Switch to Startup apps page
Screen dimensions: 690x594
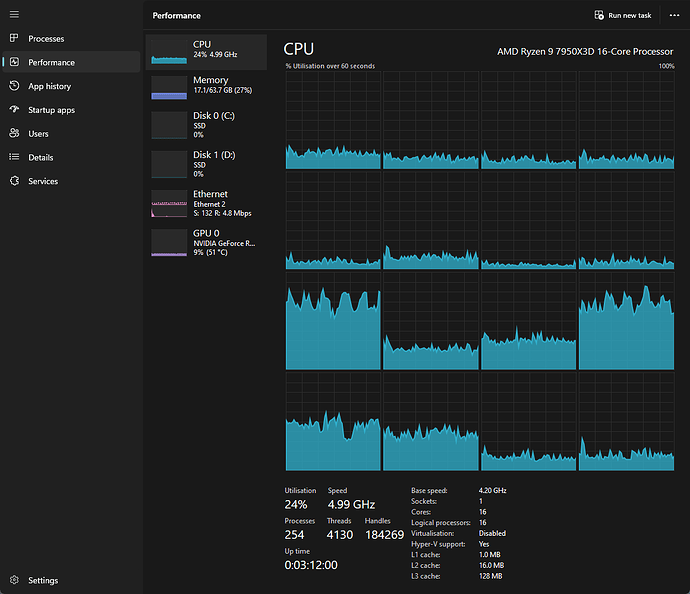pos(71,110)
